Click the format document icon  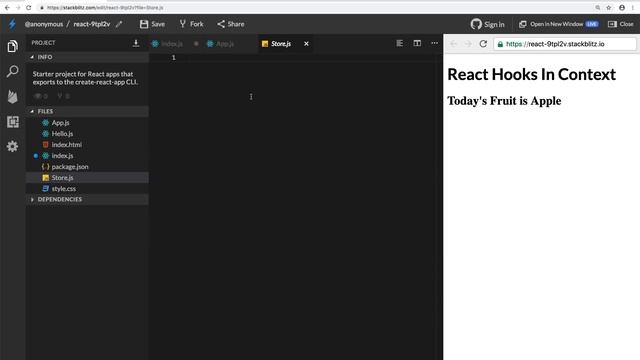[400, 43]
